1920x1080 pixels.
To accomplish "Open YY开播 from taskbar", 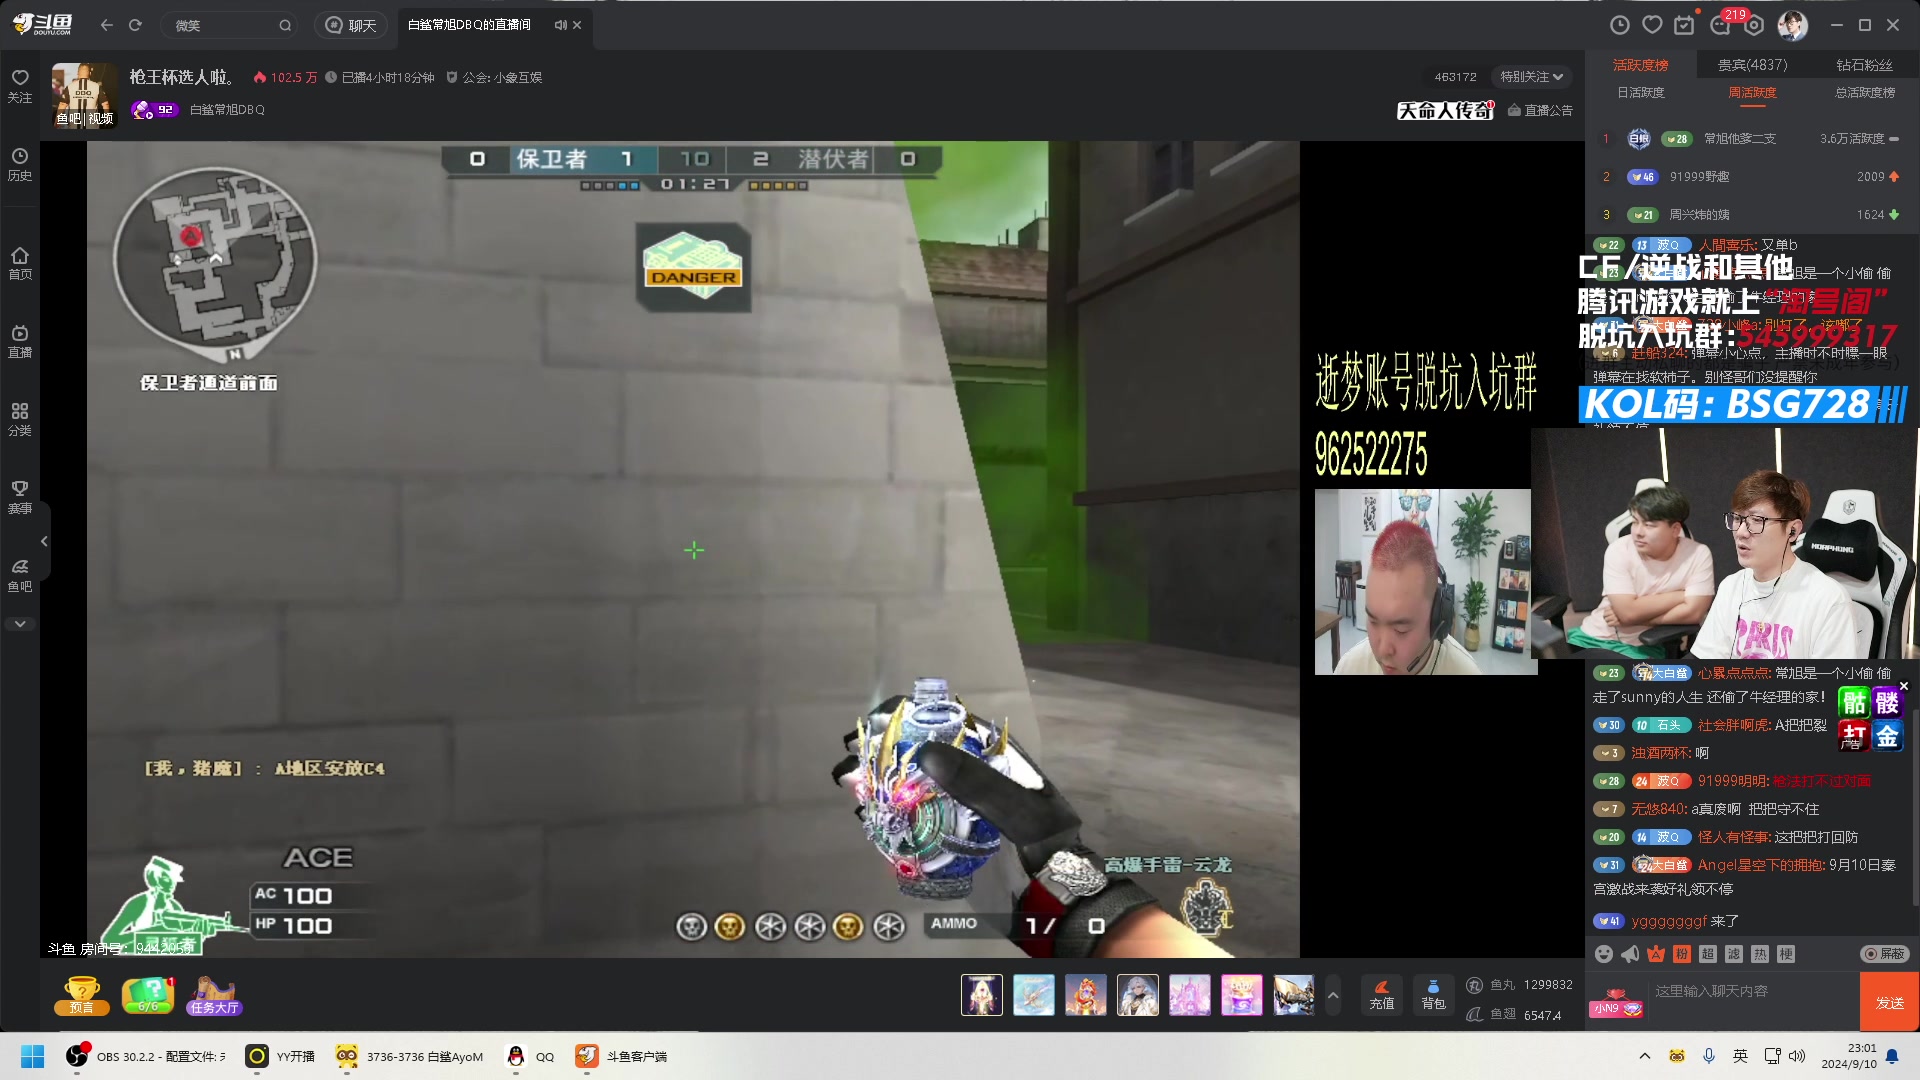I will coord(281,1056).
